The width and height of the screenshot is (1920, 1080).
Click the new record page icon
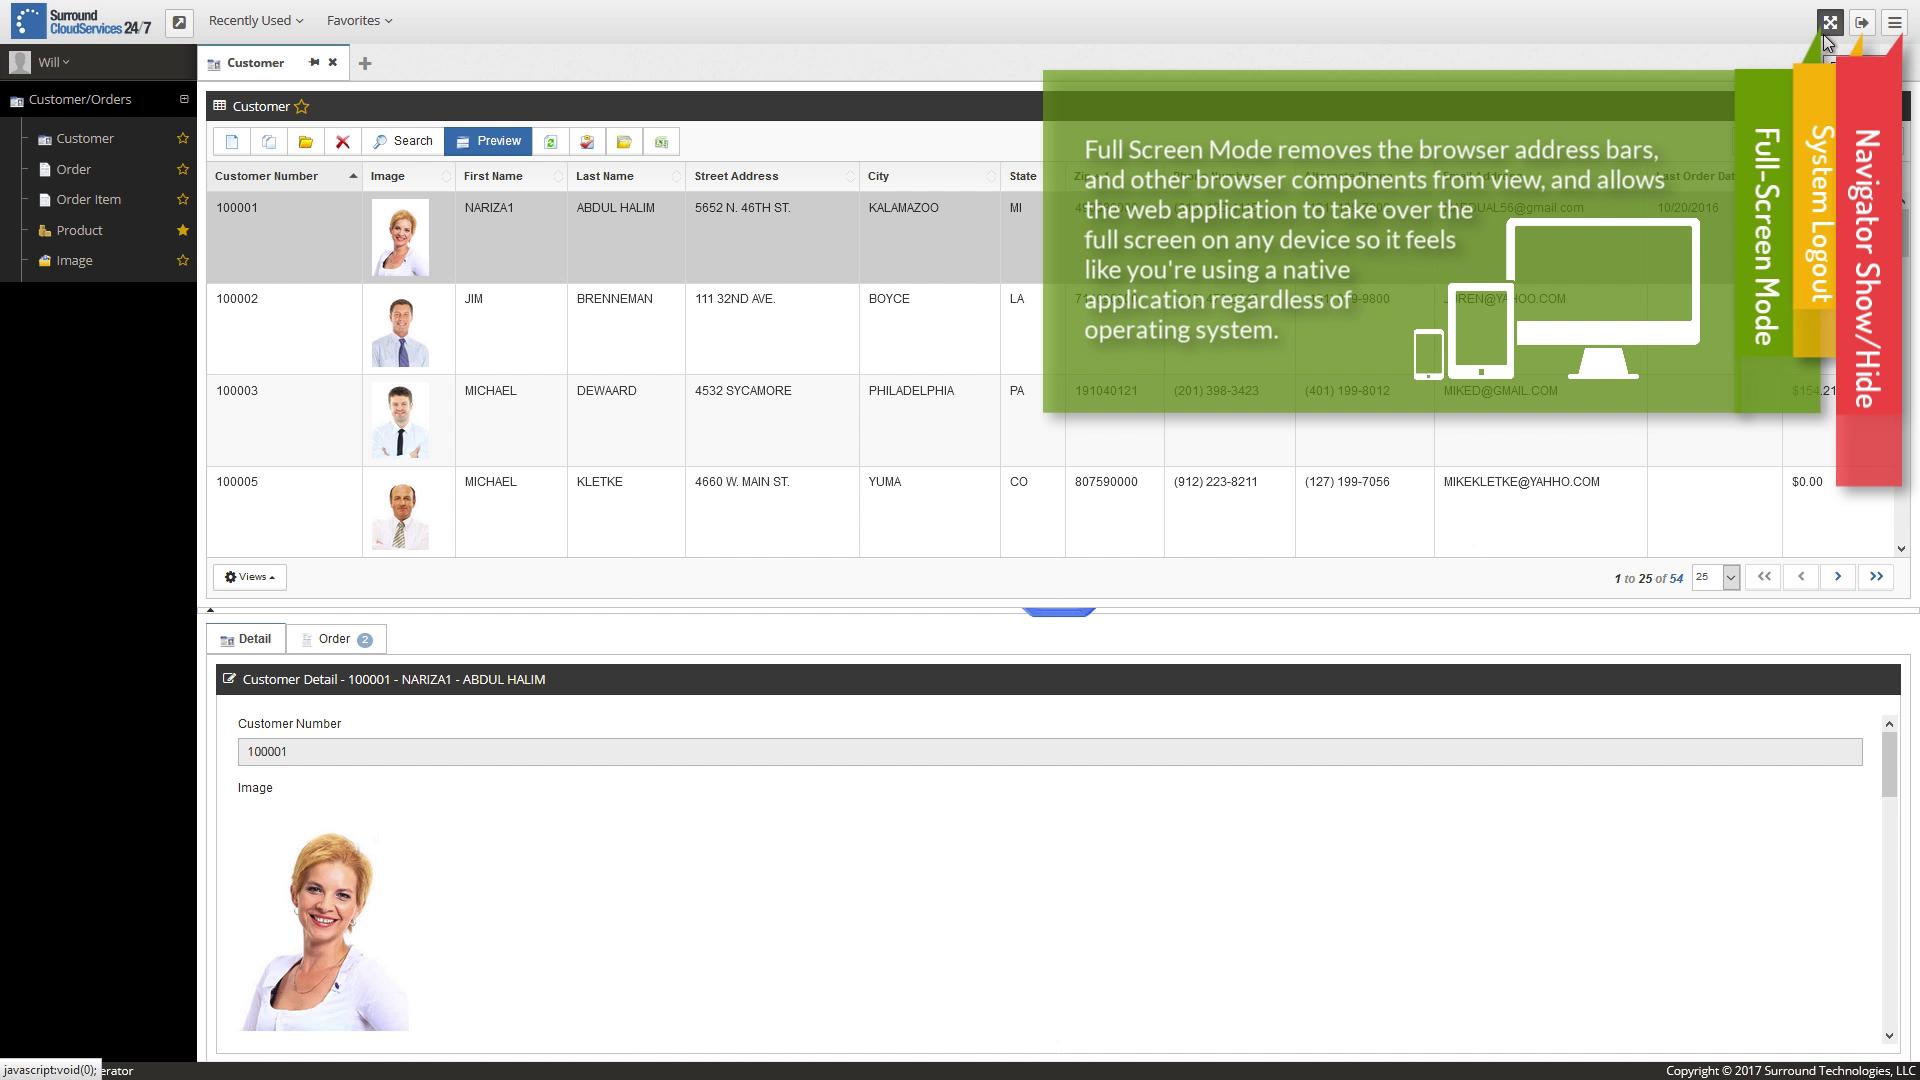(232, 142)
